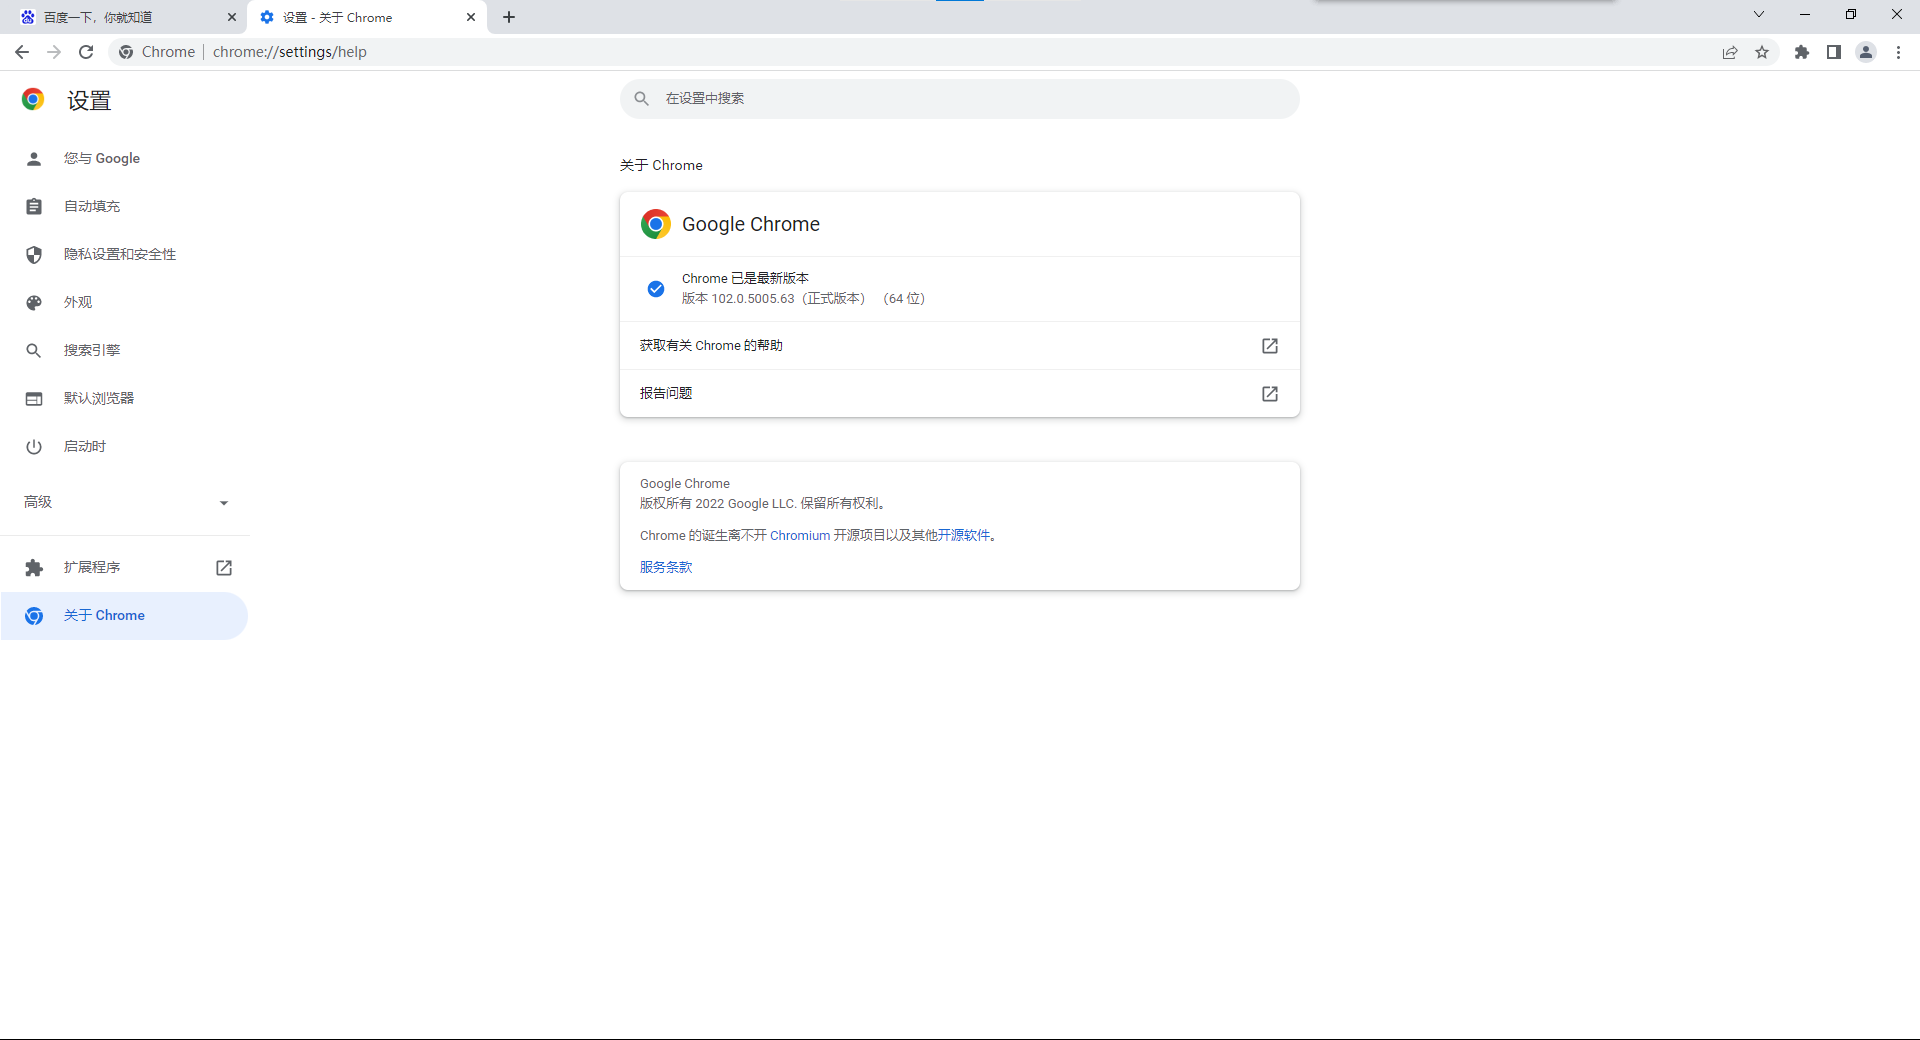Click the magnifier icon in settings search

[642, 99]
